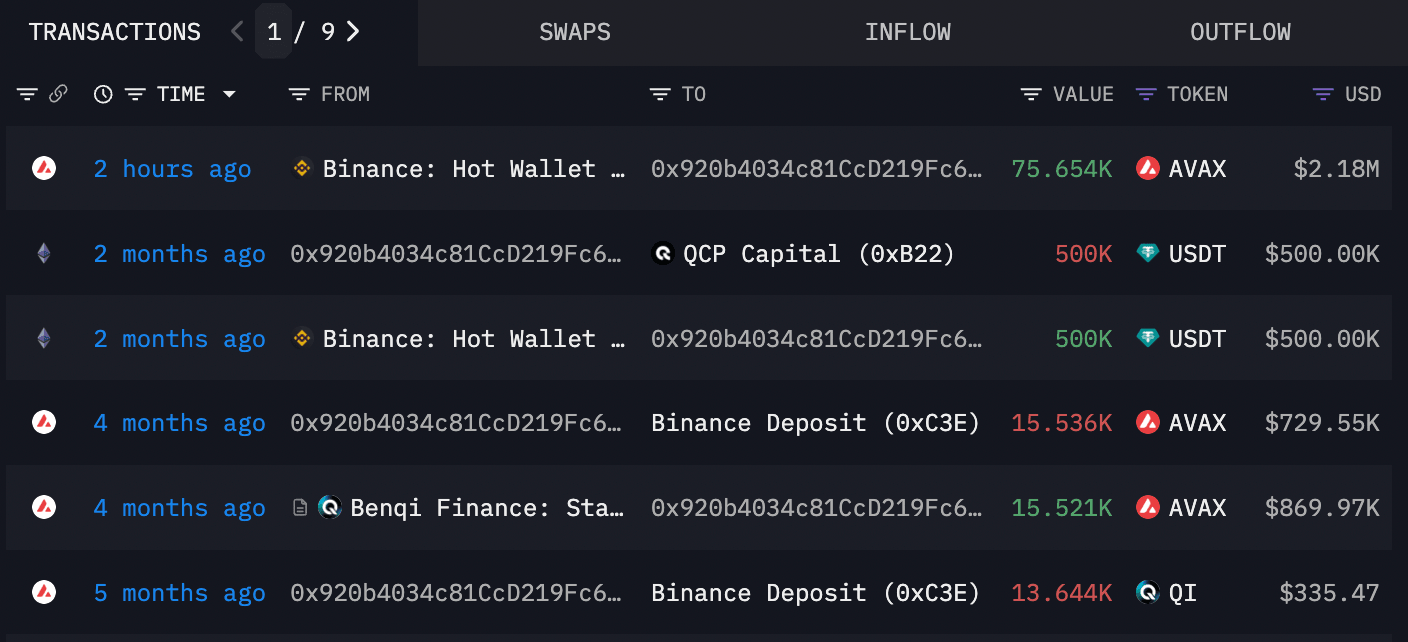1408x642 pixels.
Task: Click the link icon in the header row
Action: click(x=58, y=94)
